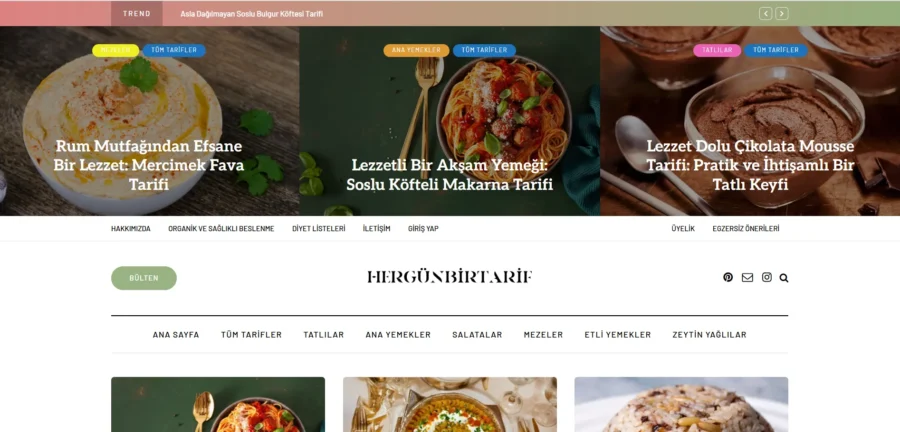
Task: Go to SALATALAR menu section
Action: [477, 335]
